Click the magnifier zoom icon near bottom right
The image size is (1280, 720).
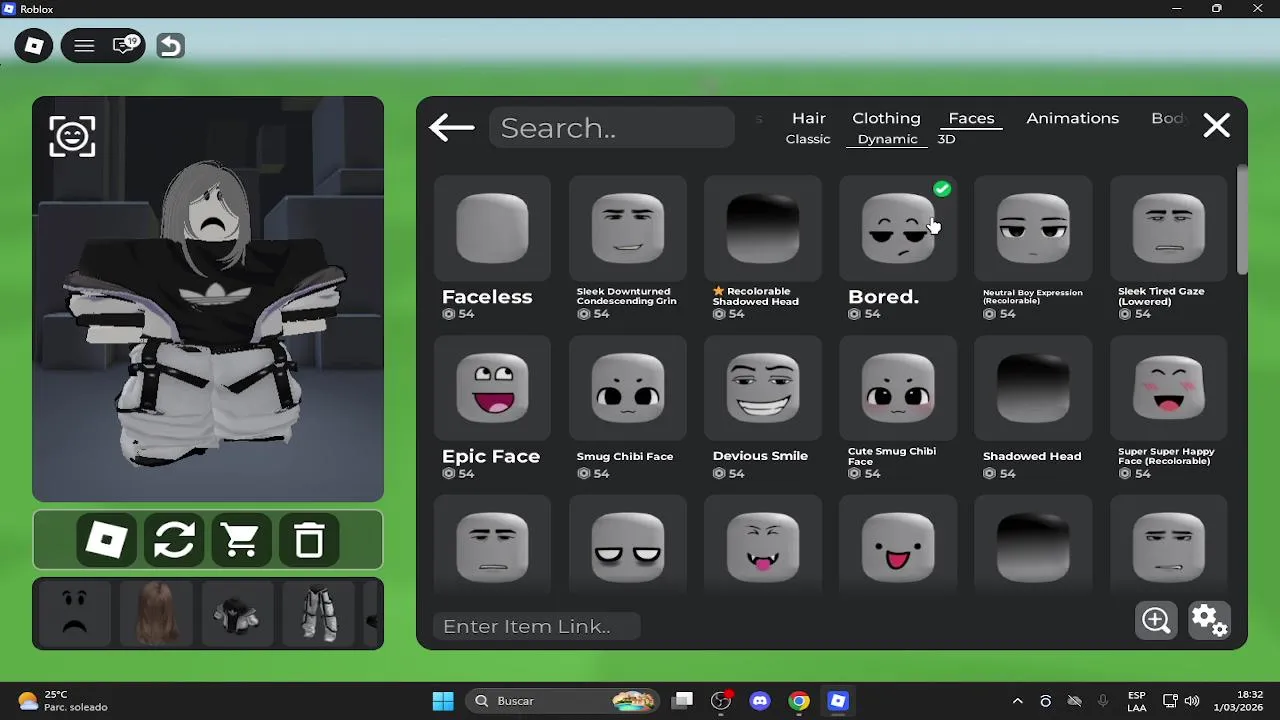click(x=1156, y=620)
